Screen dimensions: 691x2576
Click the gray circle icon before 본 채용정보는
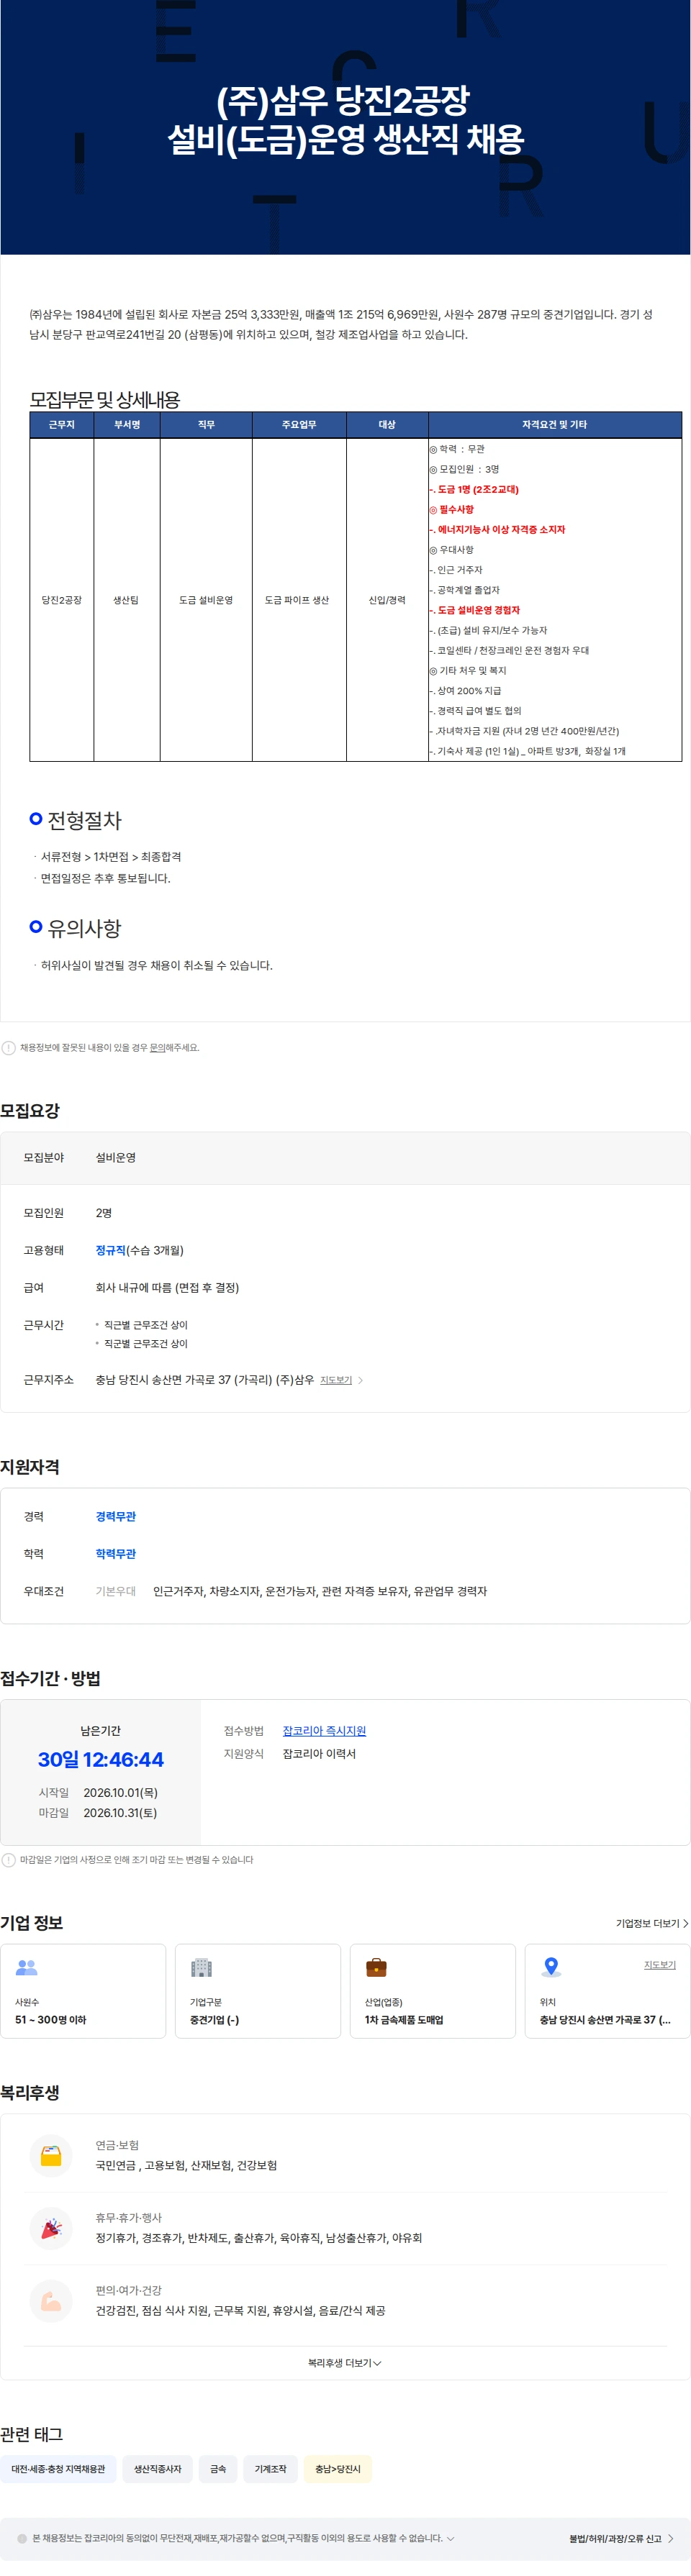[22, 2538]
